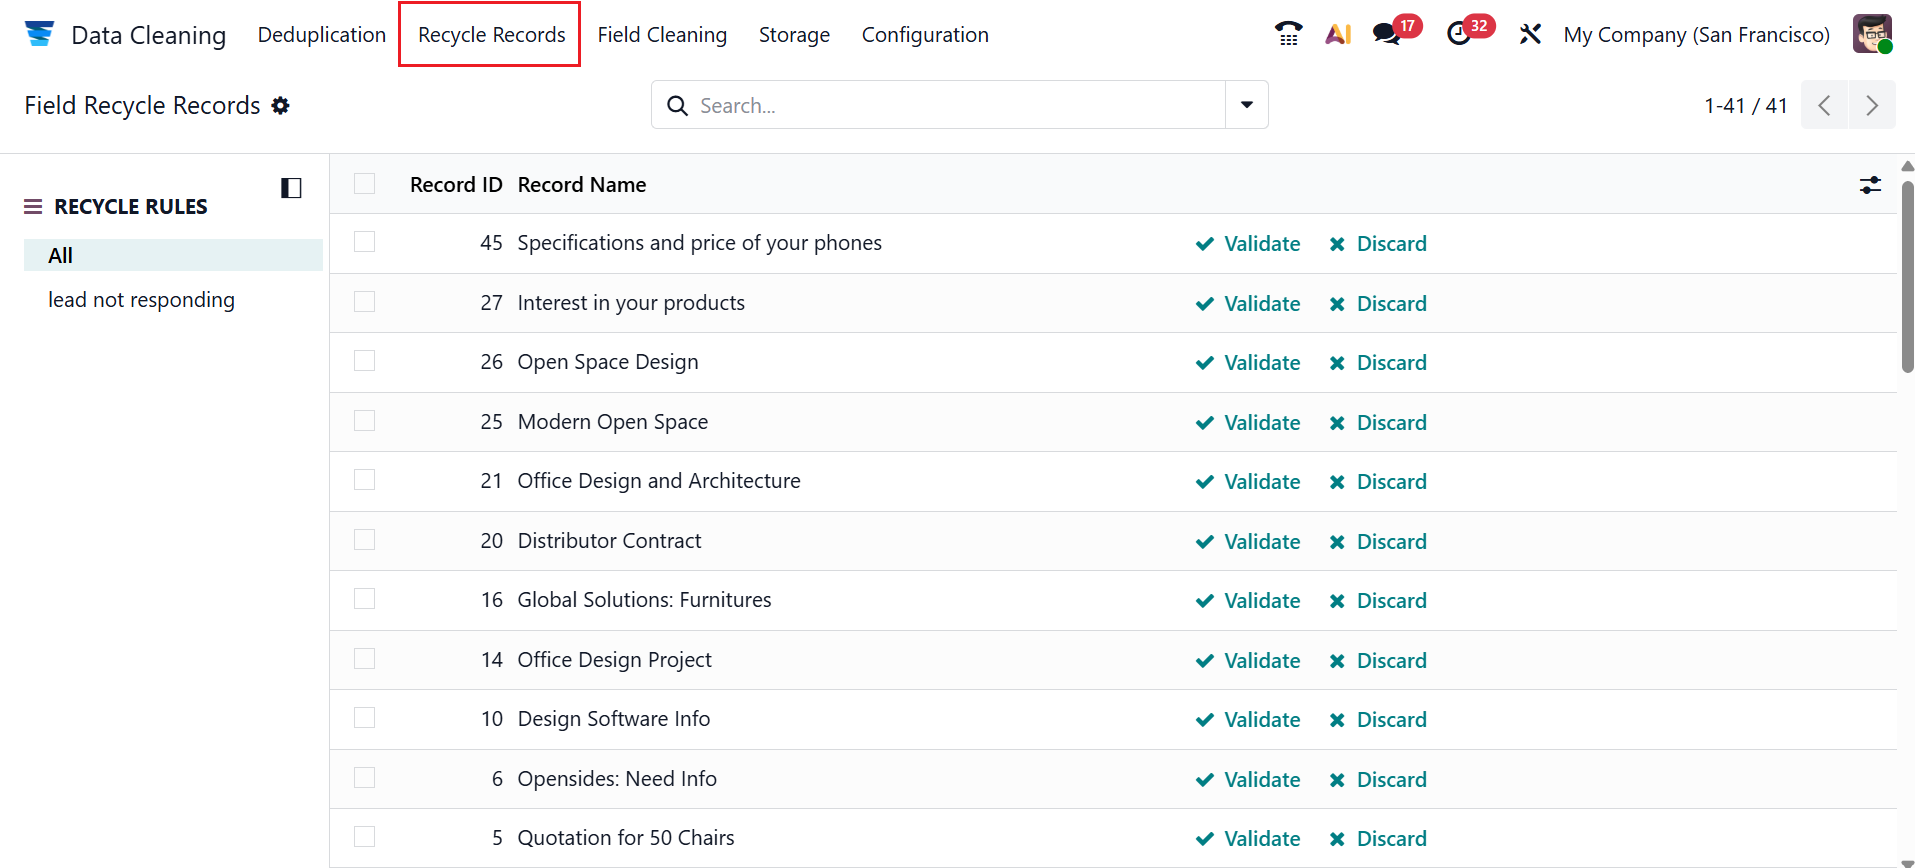Screen dimensions: 1915x868
Task: Open activities clock with 32 badge
Action: [x=1459, y=34]
